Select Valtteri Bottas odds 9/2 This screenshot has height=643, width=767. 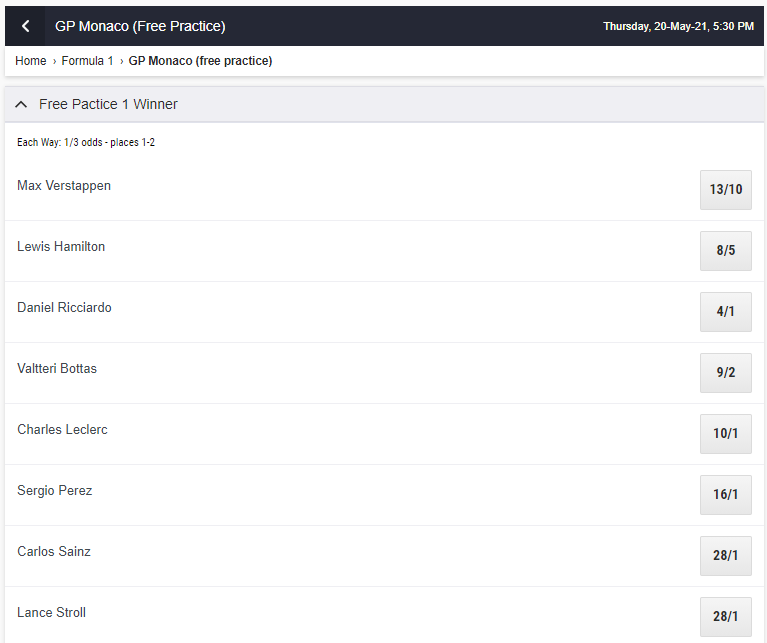[725, 373]
